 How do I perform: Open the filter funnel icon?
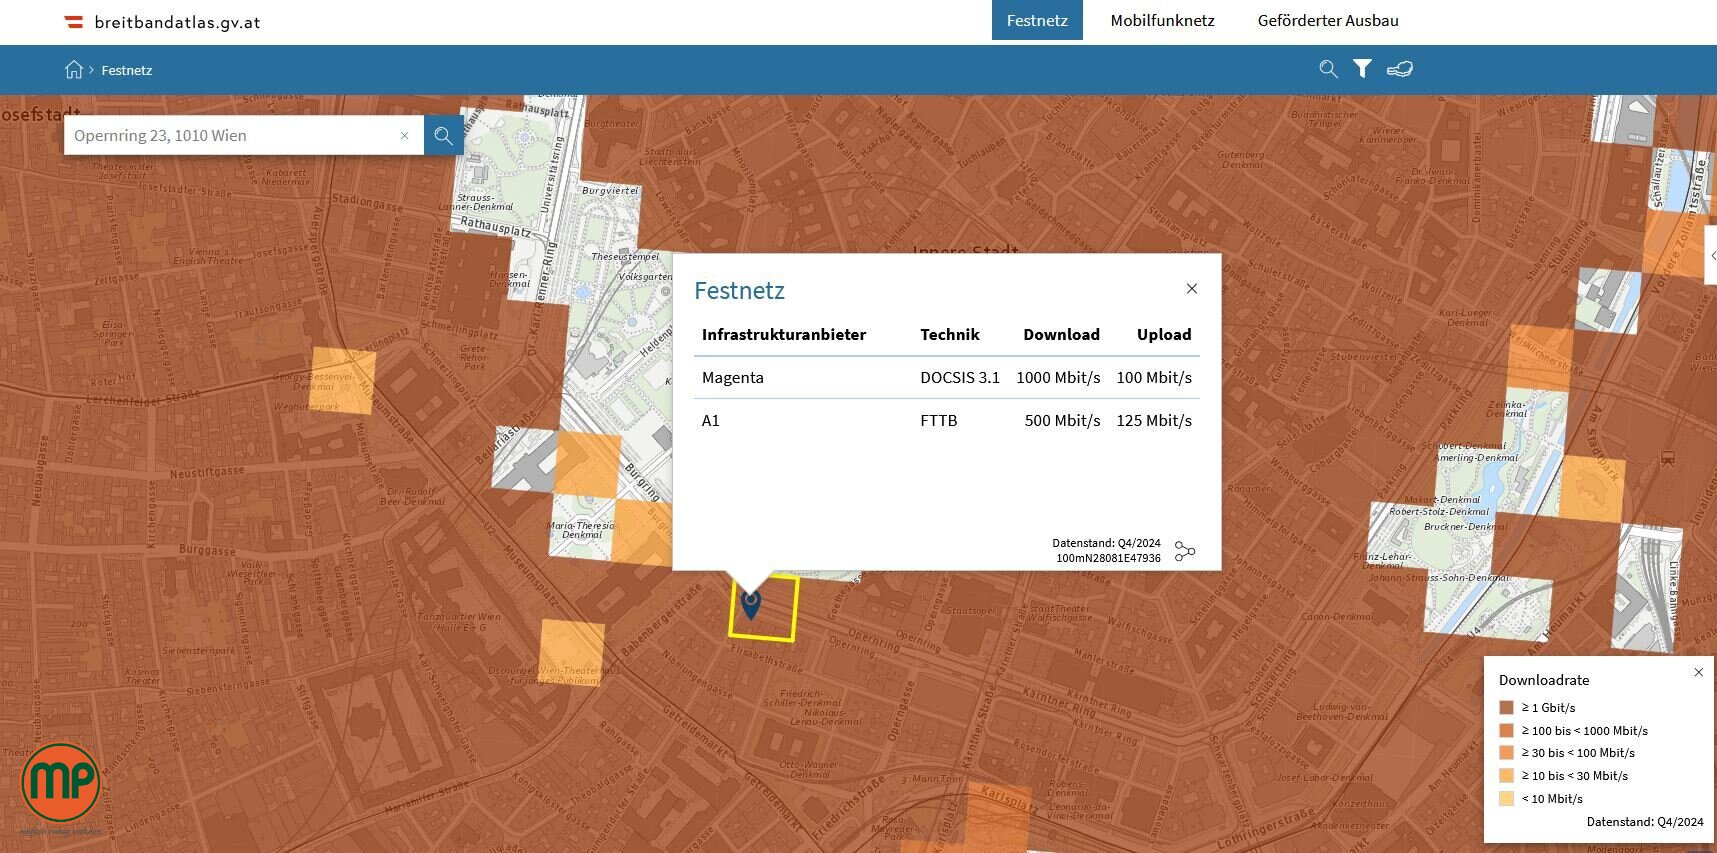coord(1362,69)
